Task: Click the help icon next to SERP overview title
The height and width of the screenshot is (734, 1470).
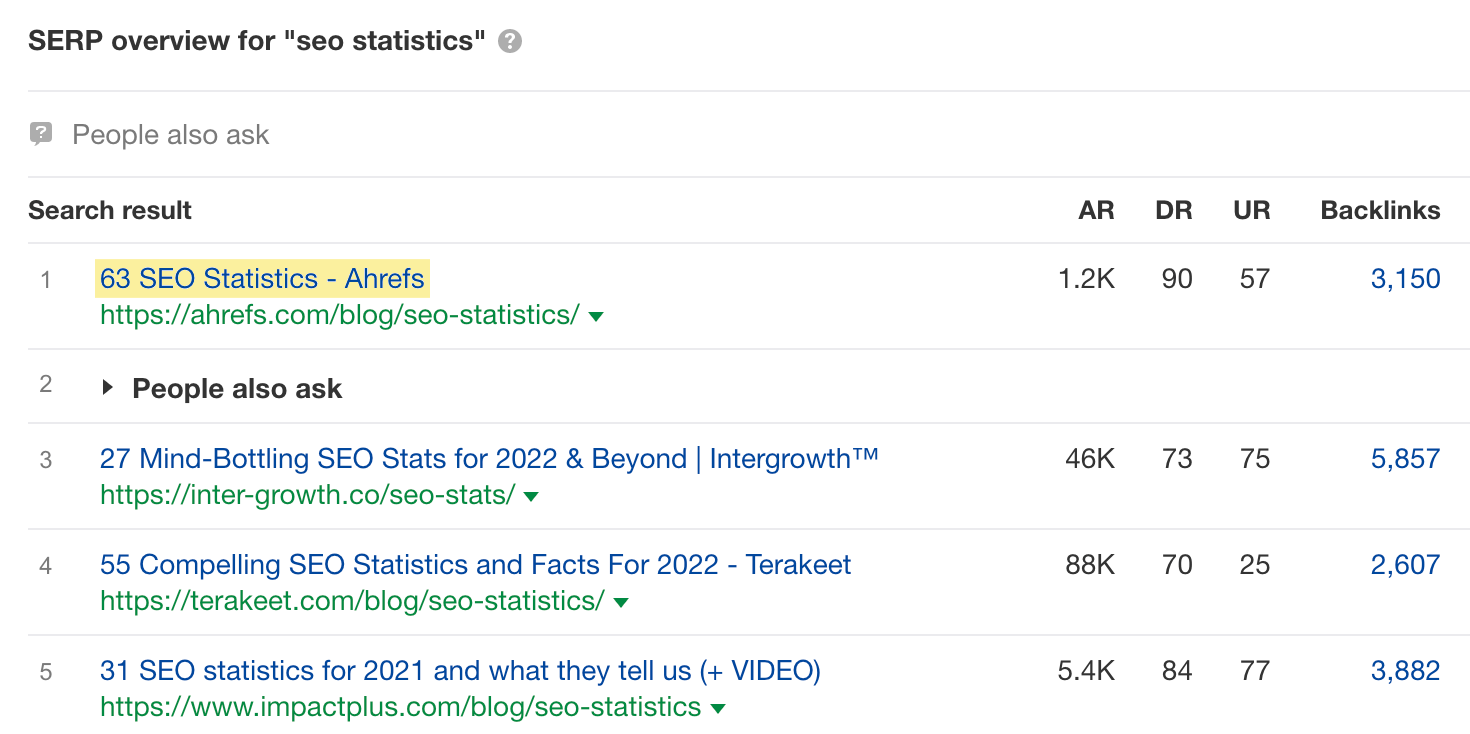Action: pos(509,42)
